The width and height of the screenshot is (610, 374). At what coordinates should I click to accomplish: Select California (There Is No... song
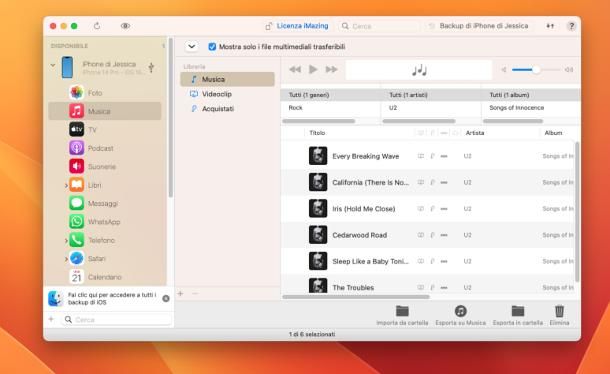[427, 182]
